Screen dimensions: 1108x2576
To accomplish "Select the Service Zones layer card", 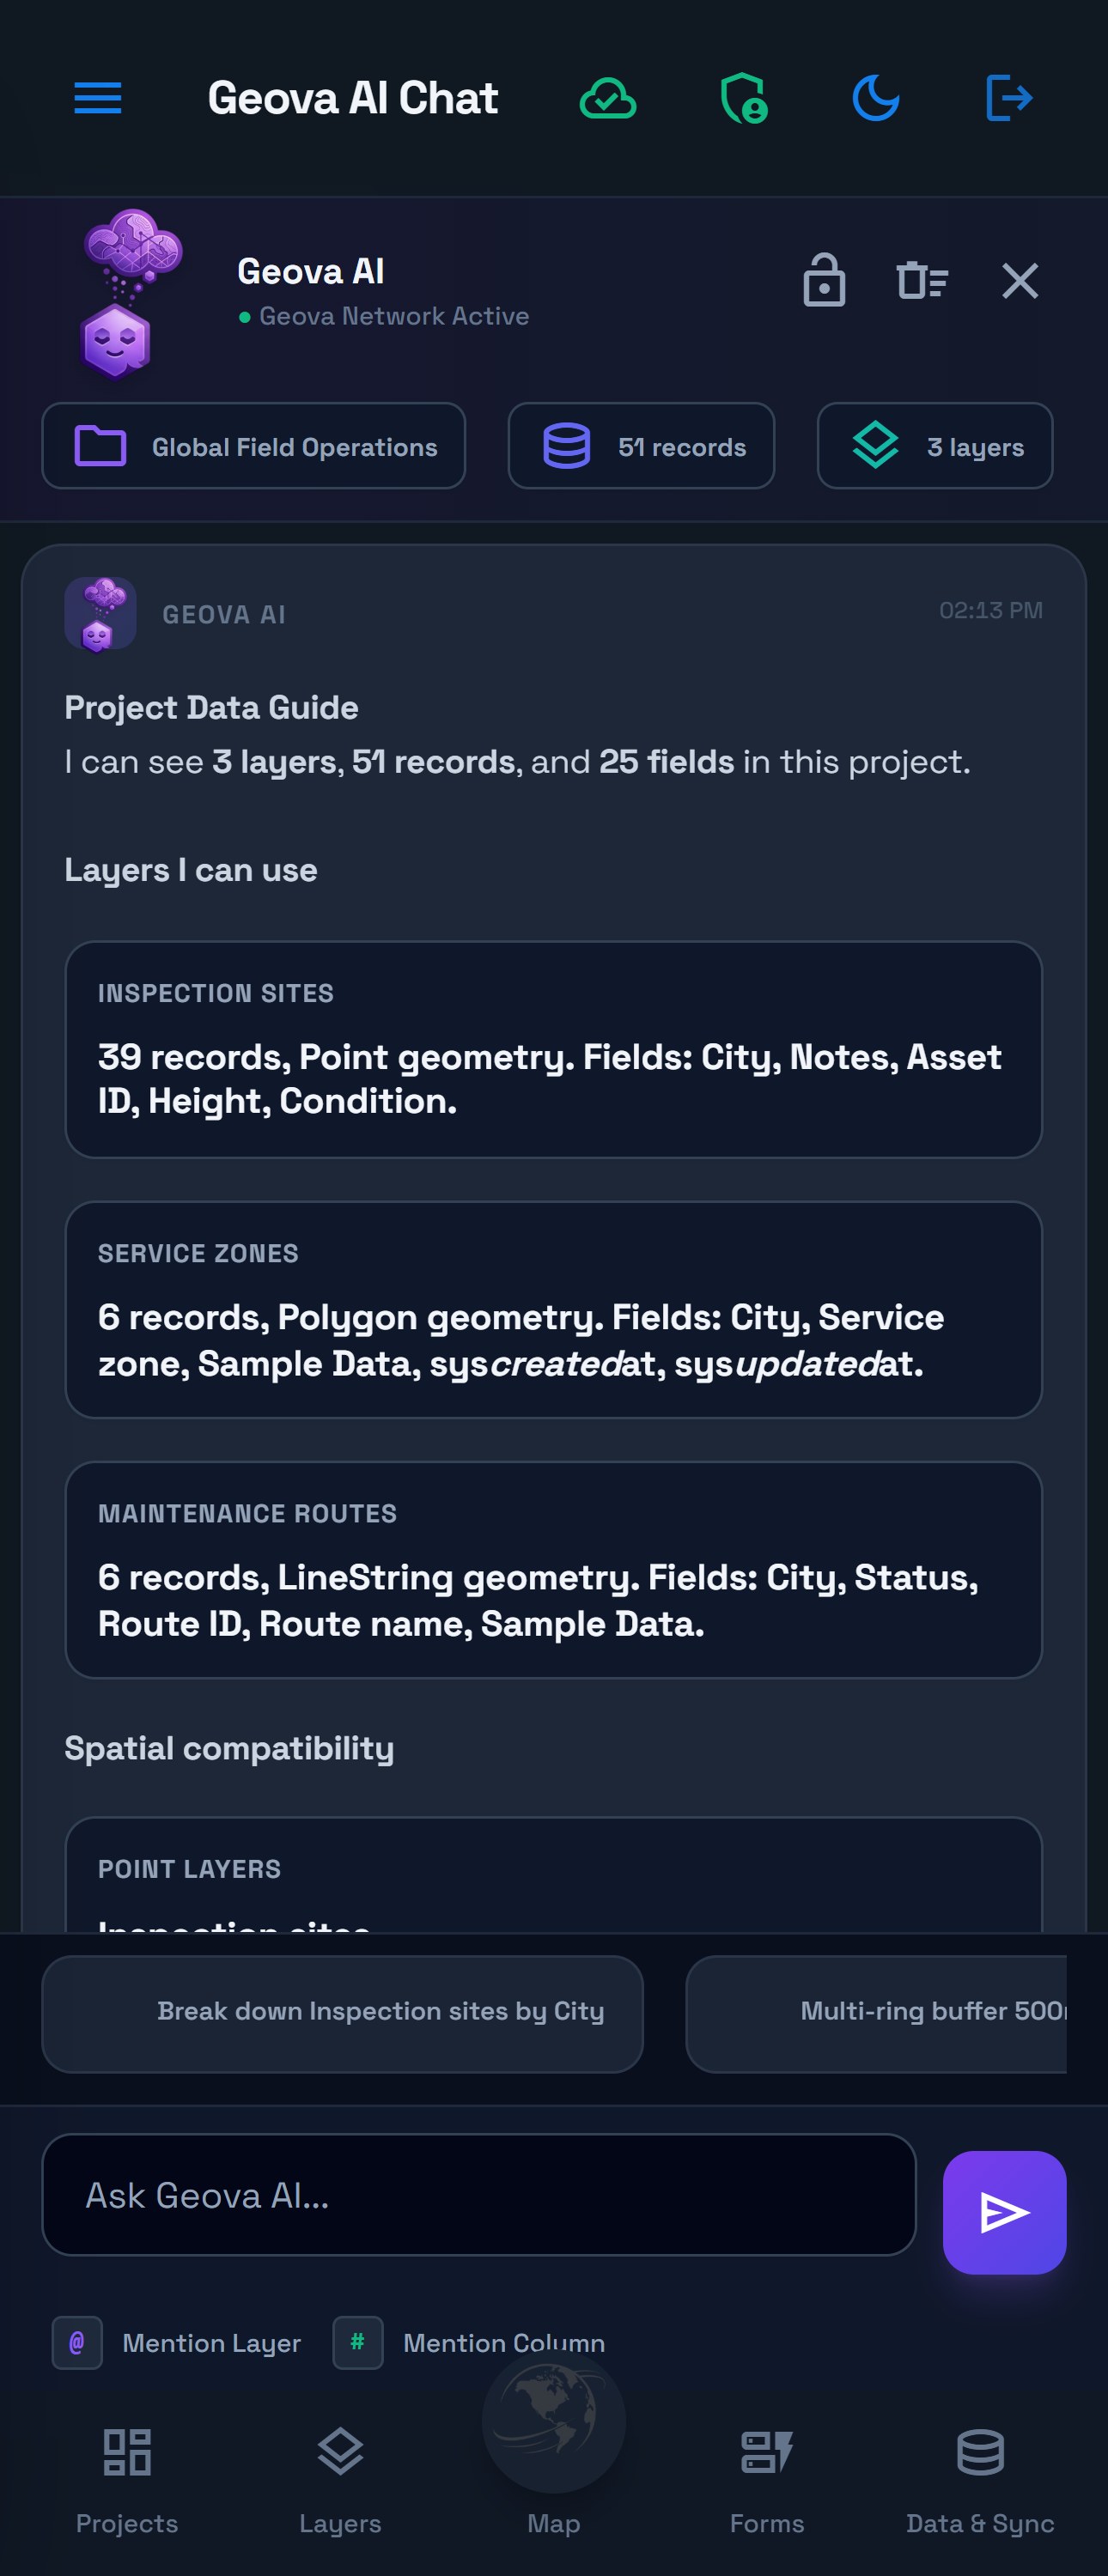I will click(553, 1310).
